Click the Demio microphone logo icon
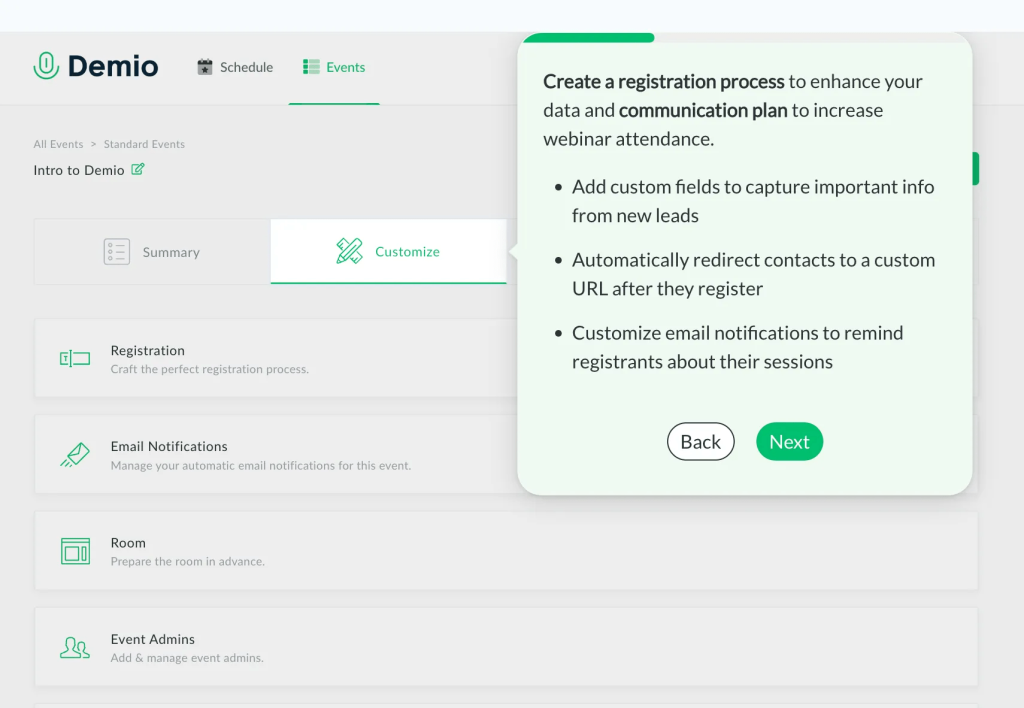Viewport: 1024px width, 708px height. tap(46, 65)
